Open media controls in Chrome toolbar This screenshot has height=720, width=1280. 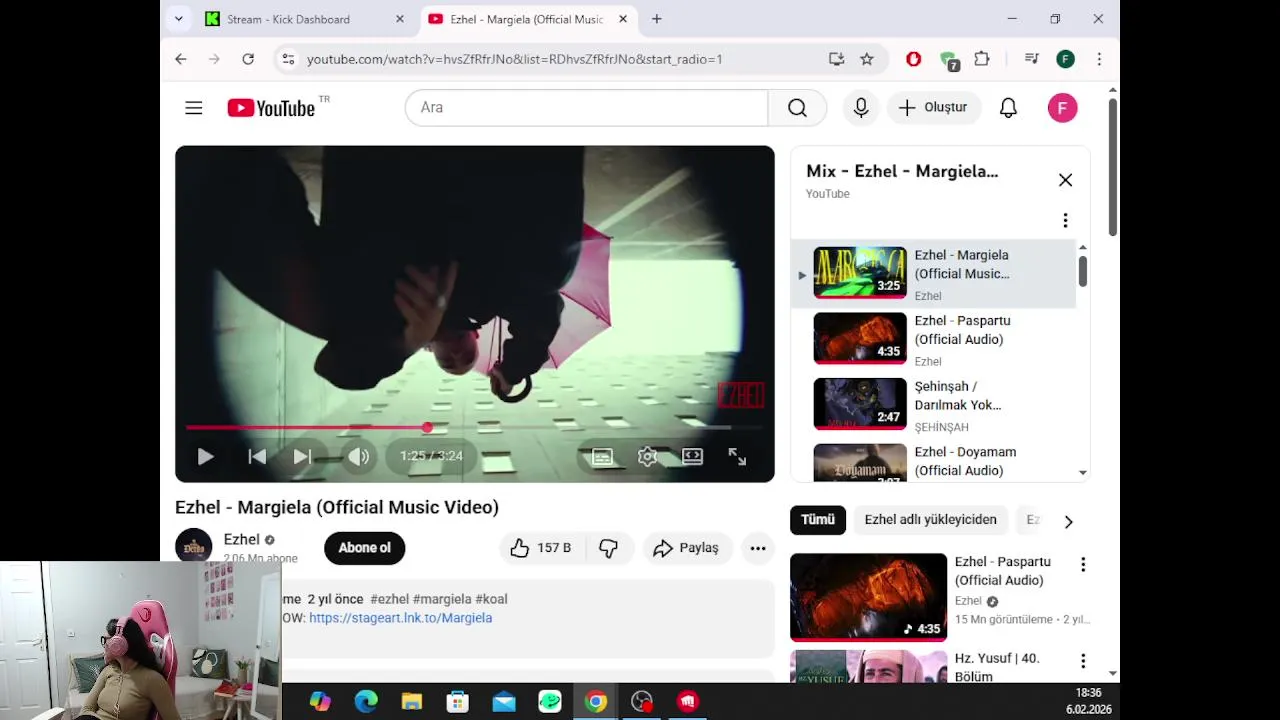coord(1031,59)
